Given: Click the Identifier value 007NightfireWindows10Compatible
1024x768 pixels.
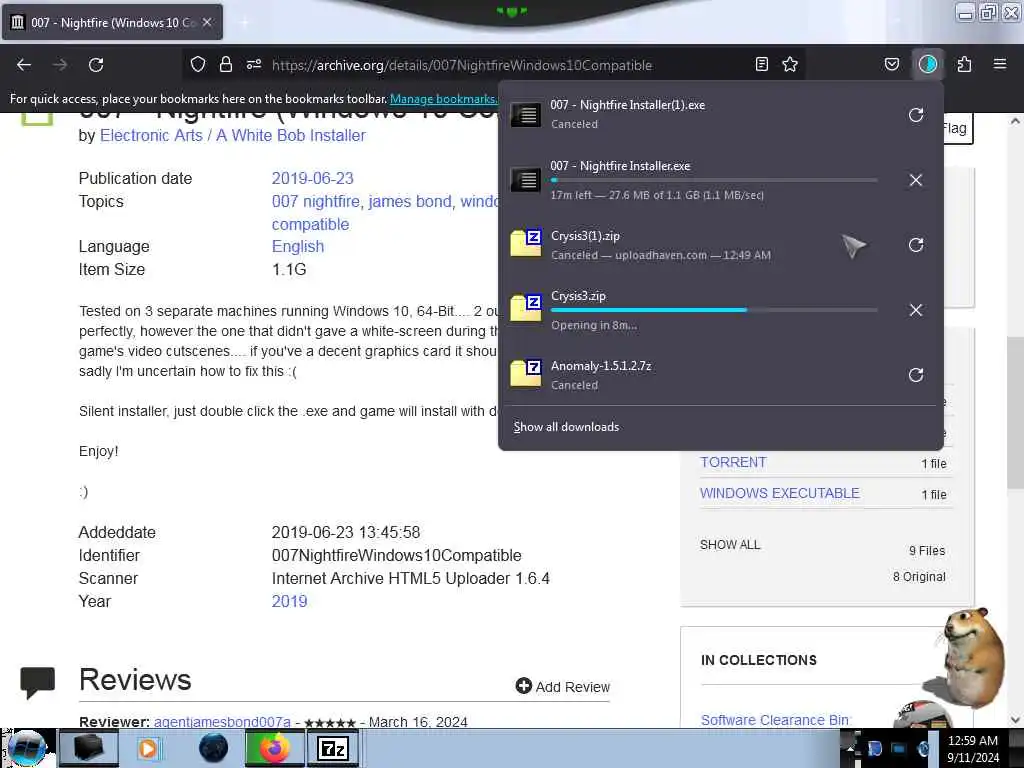Looking at the screenshot, I should click(396, 555).
